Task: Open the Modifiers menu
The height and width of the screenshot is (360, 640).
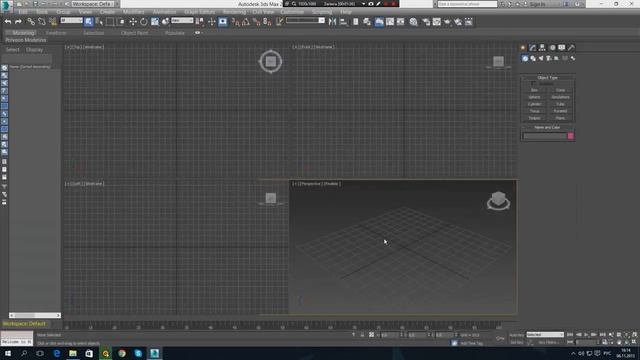Action: pos(133,12)
